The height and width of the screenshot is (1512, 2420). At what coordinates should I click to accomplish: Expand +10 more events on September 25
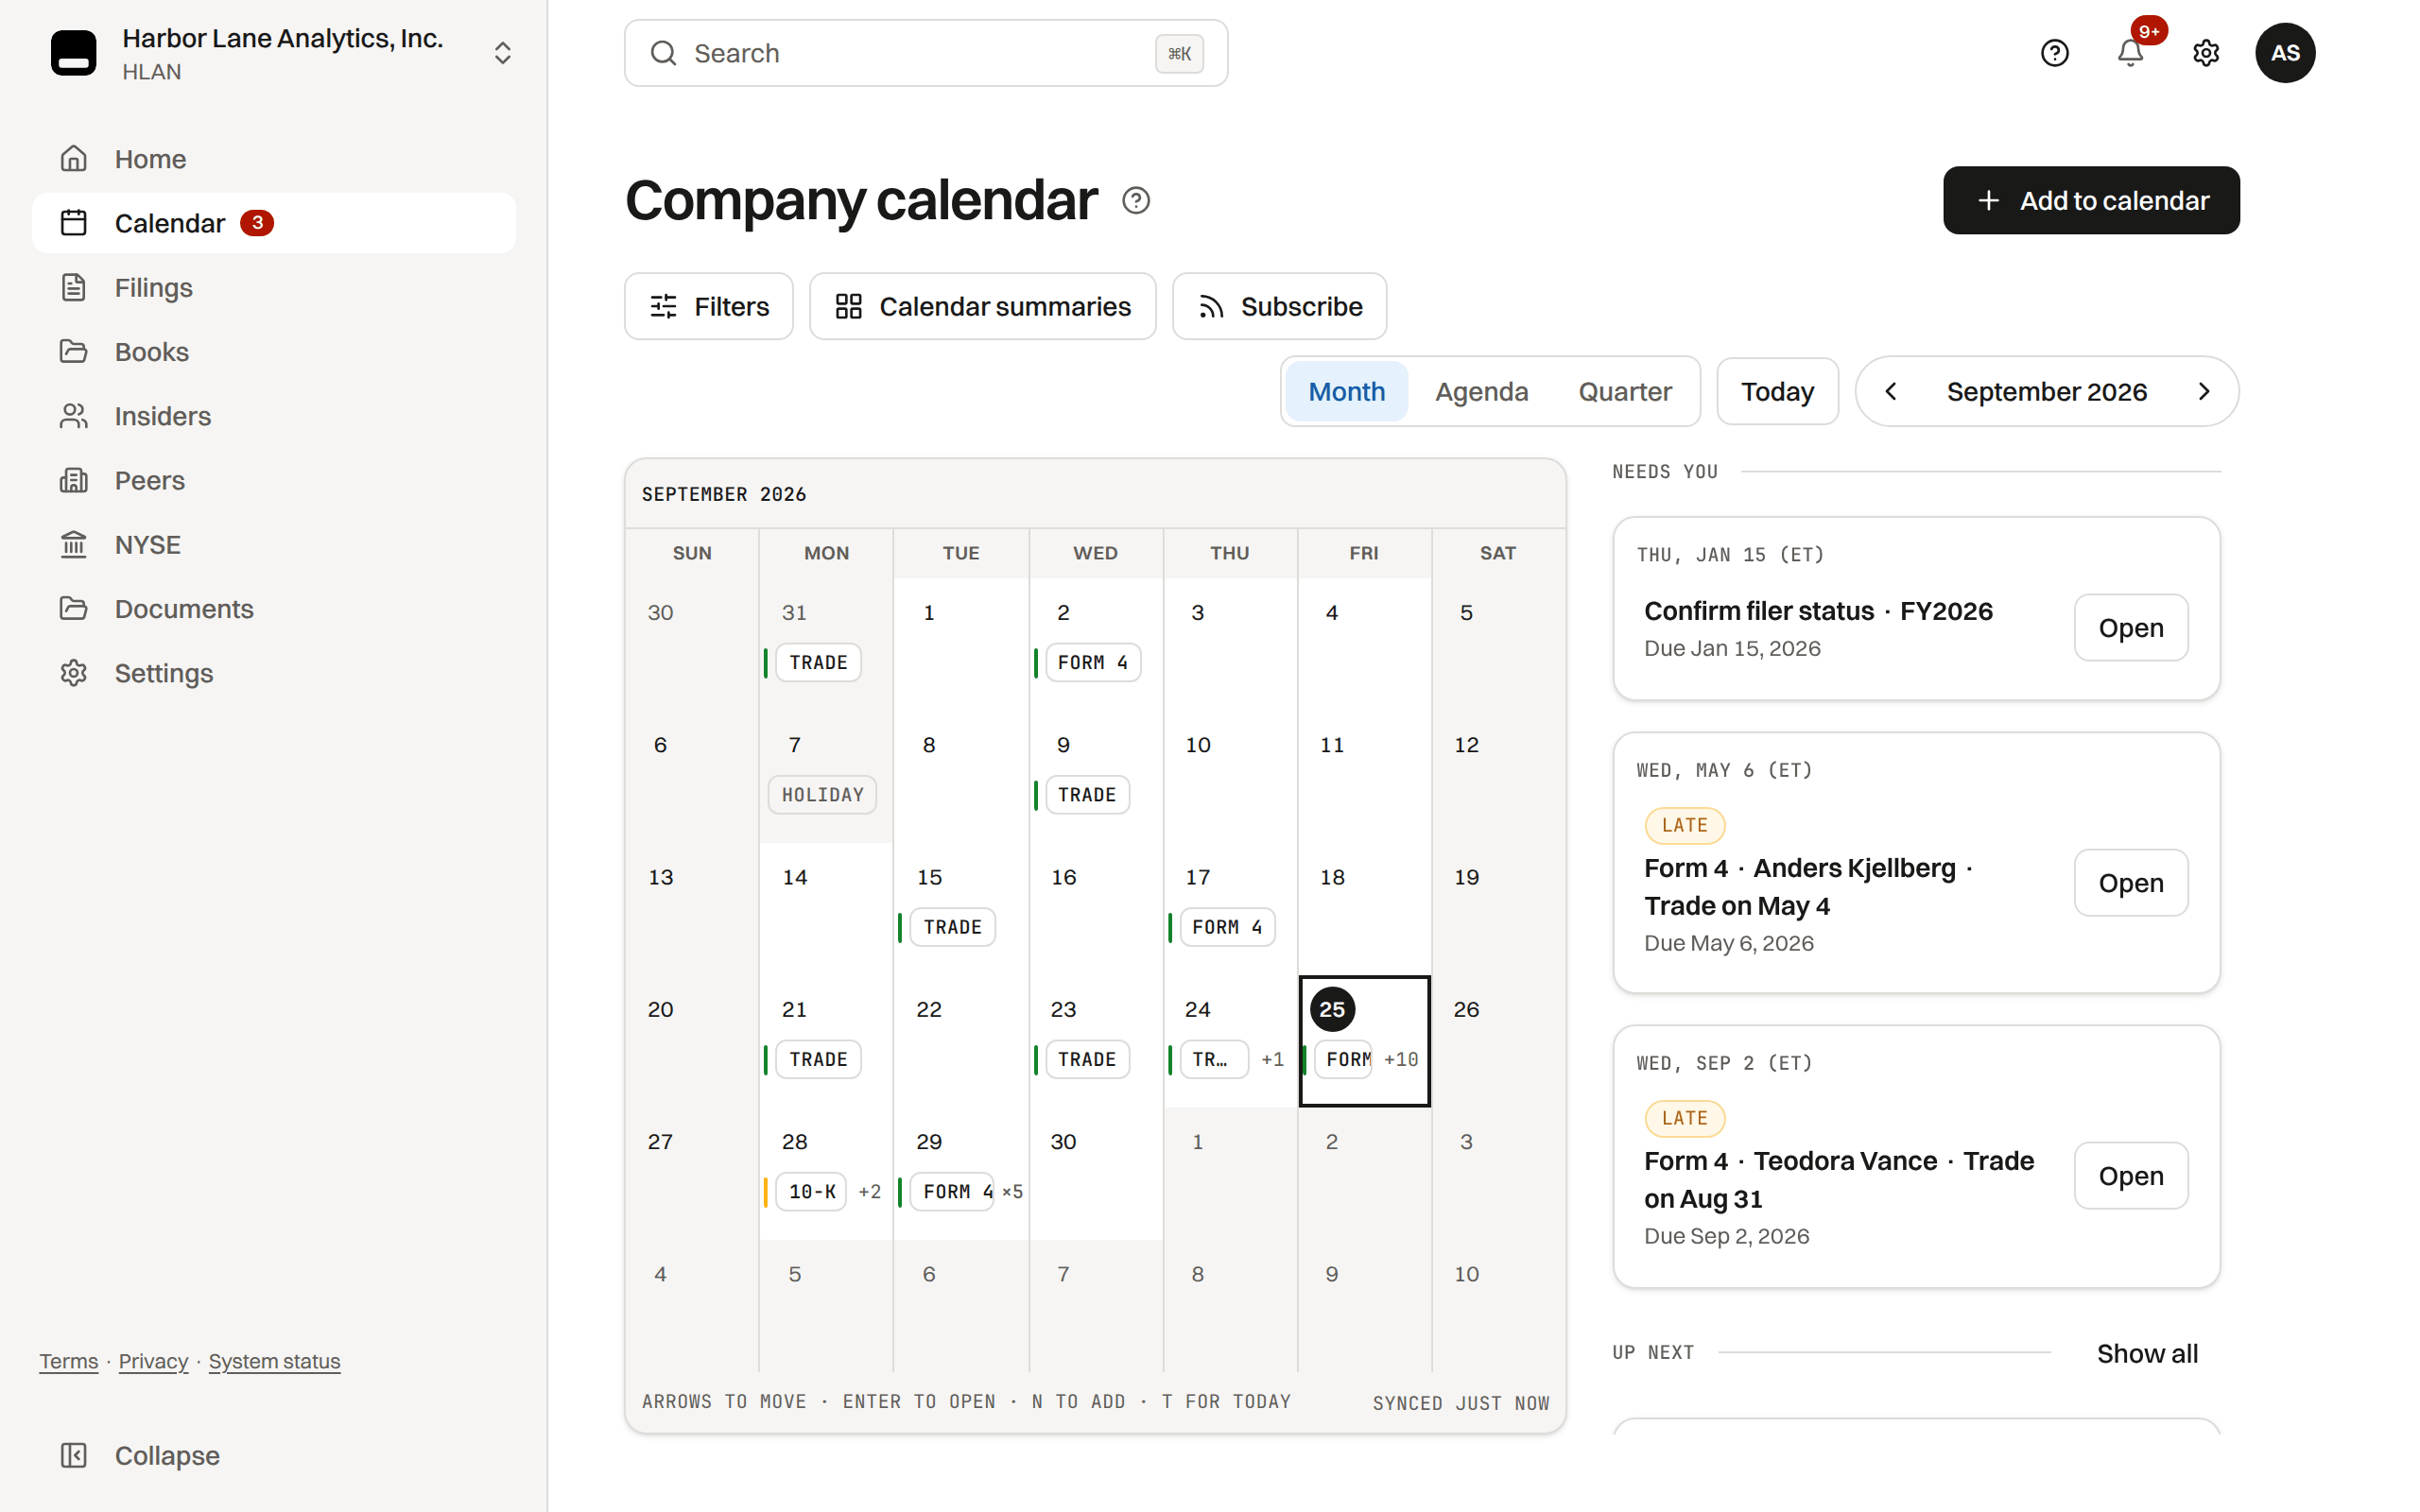(x=1400, y=1059)
